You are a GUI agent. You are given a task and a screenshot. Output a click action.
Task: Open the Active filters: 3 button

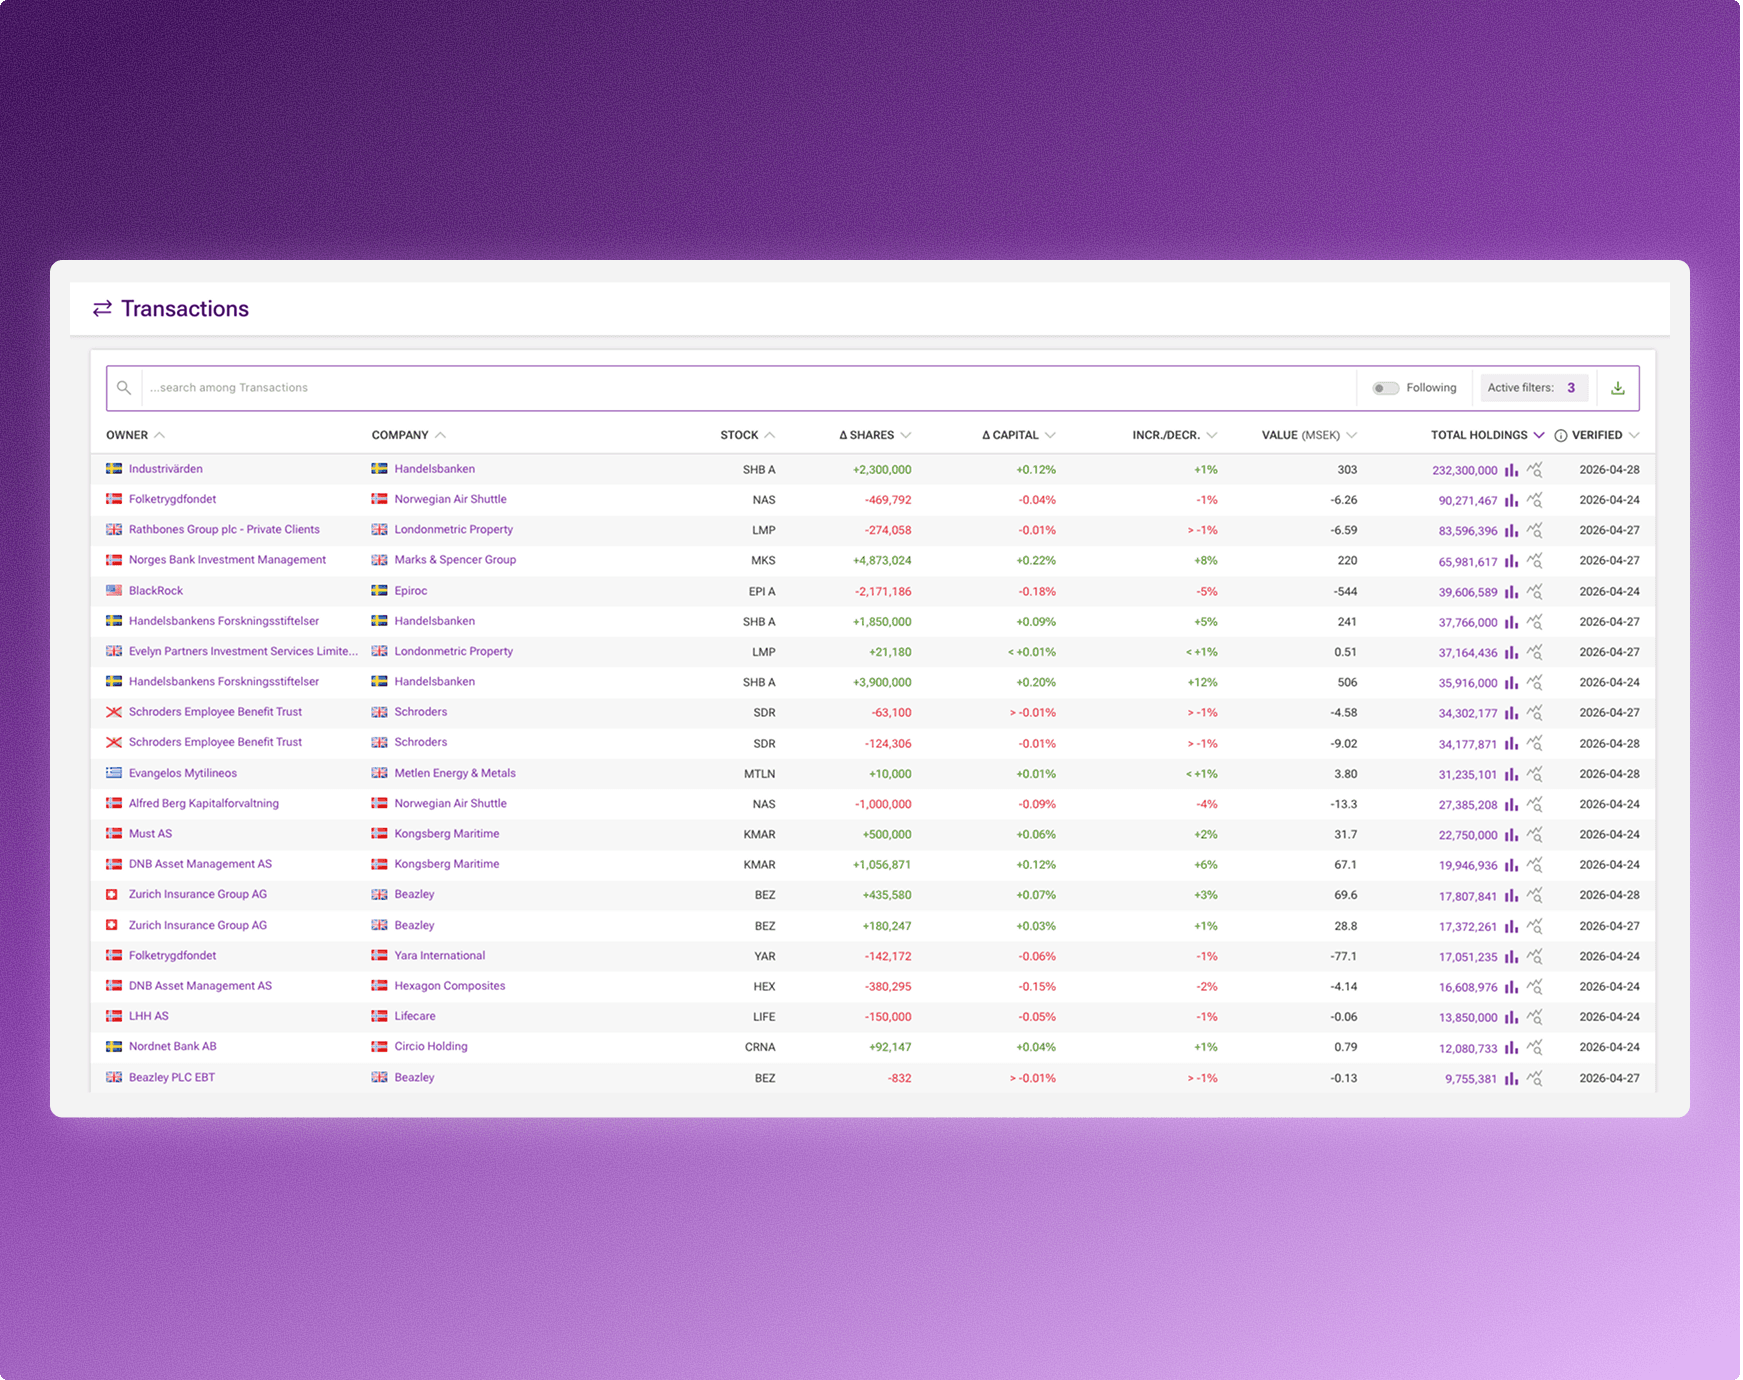click(1533, 388)
